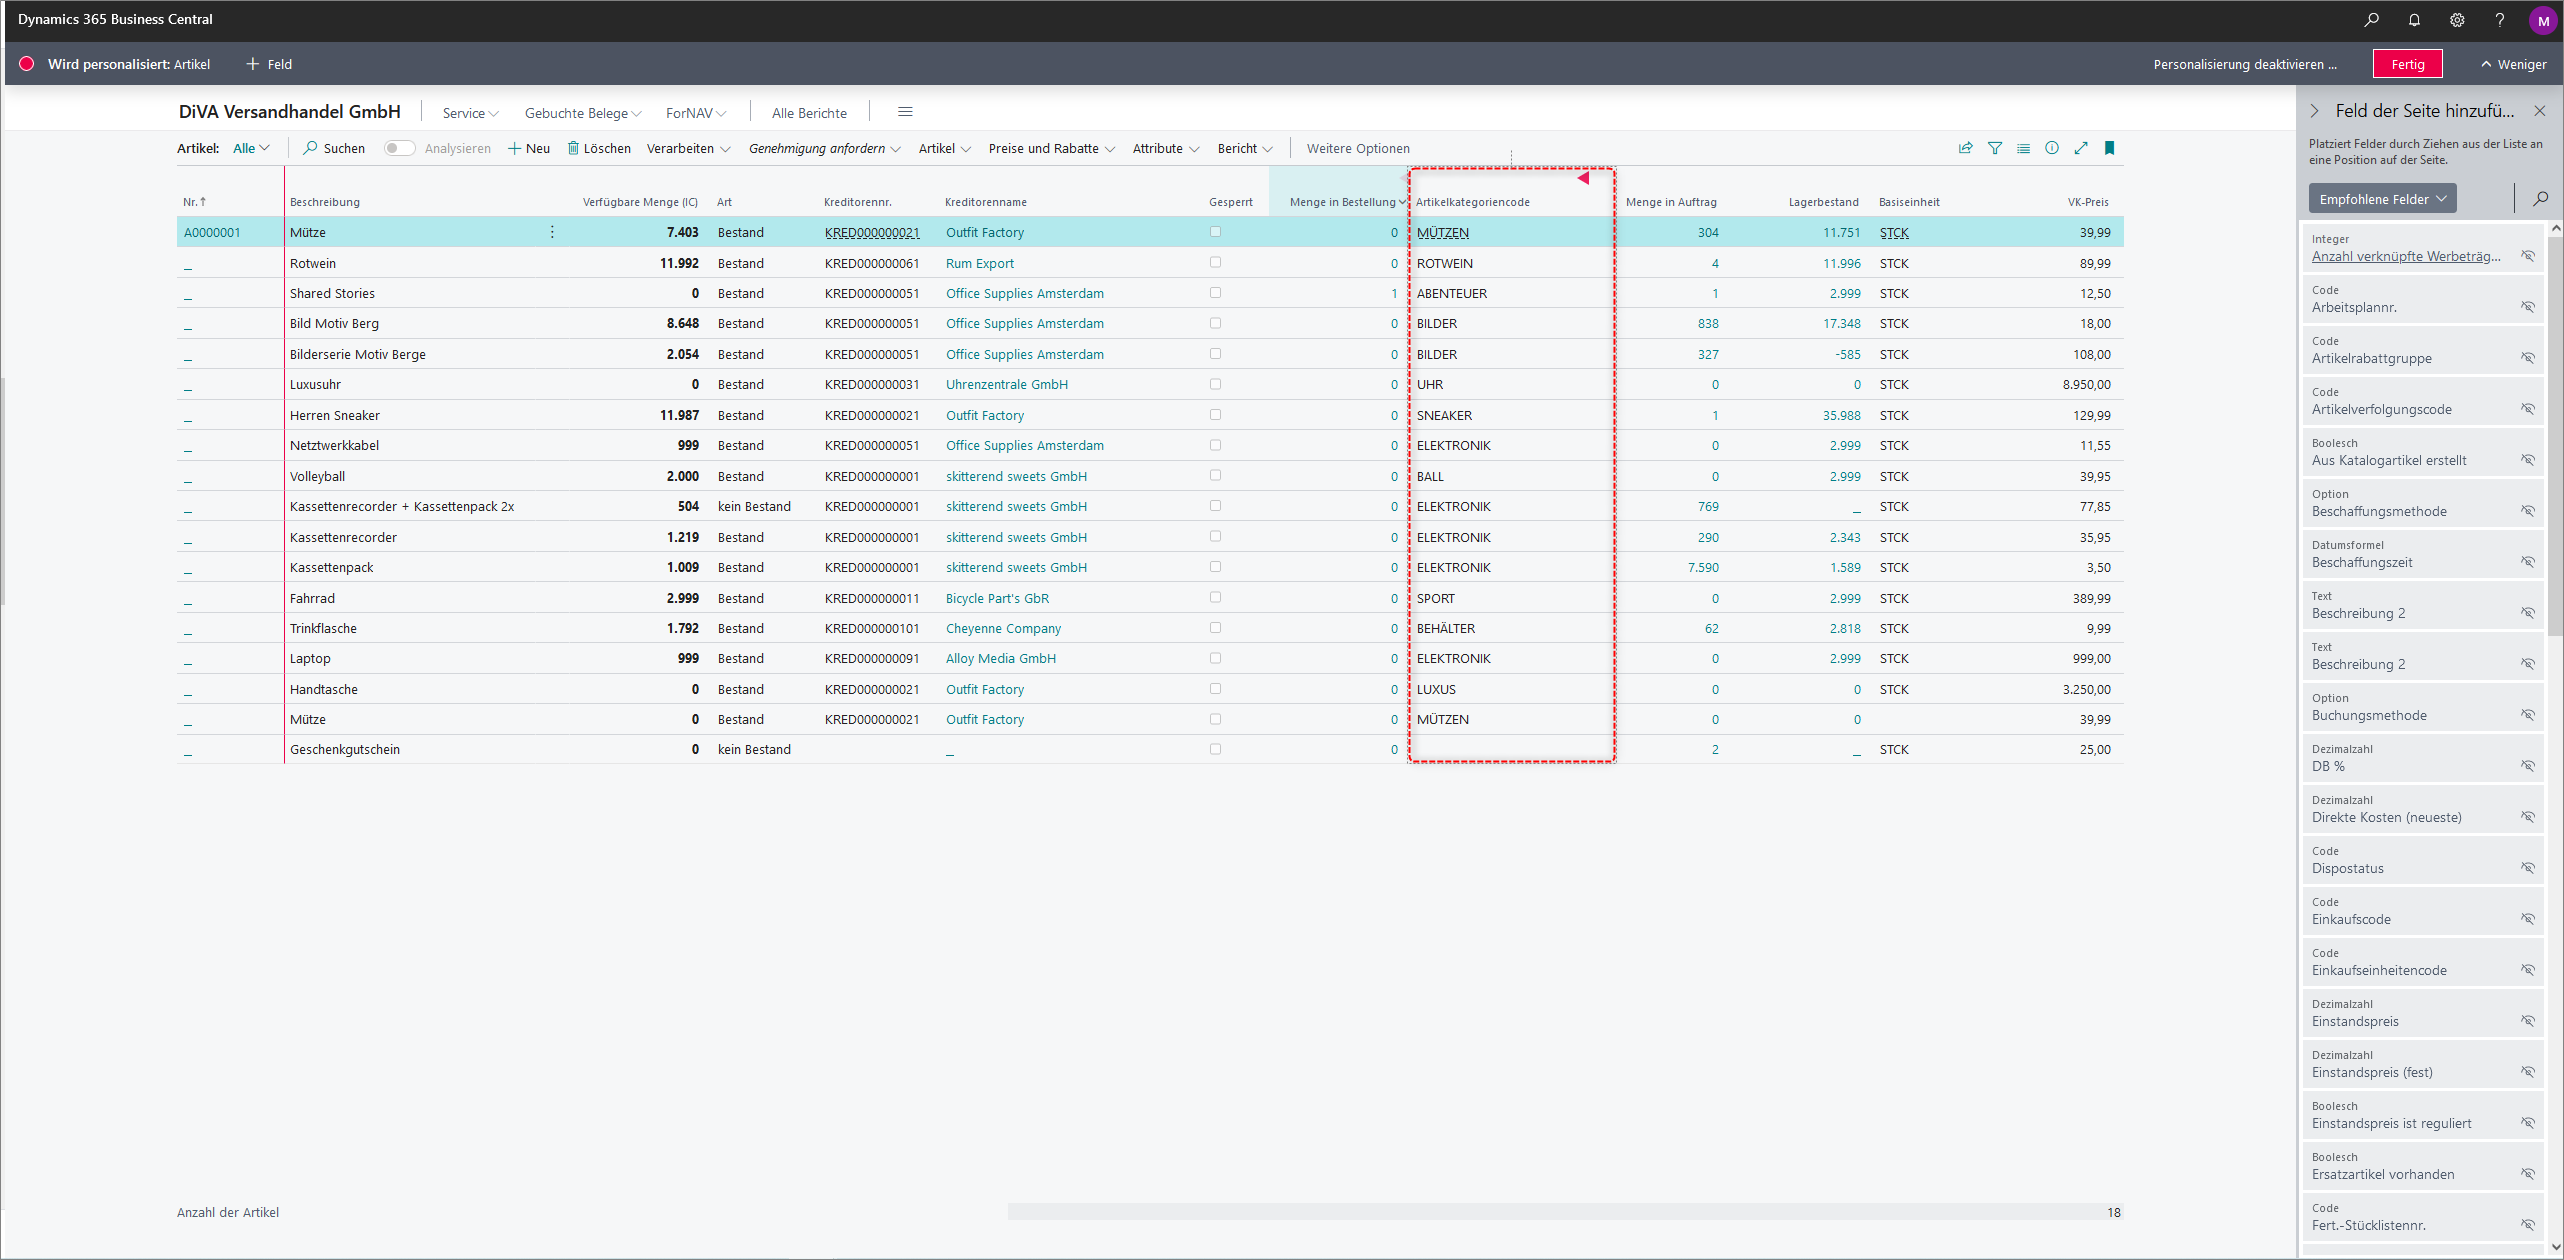This screenshot has width=2564, height=1260.
Task: Select Einkaufscode field entry in panel
Action: (2422, 911)
